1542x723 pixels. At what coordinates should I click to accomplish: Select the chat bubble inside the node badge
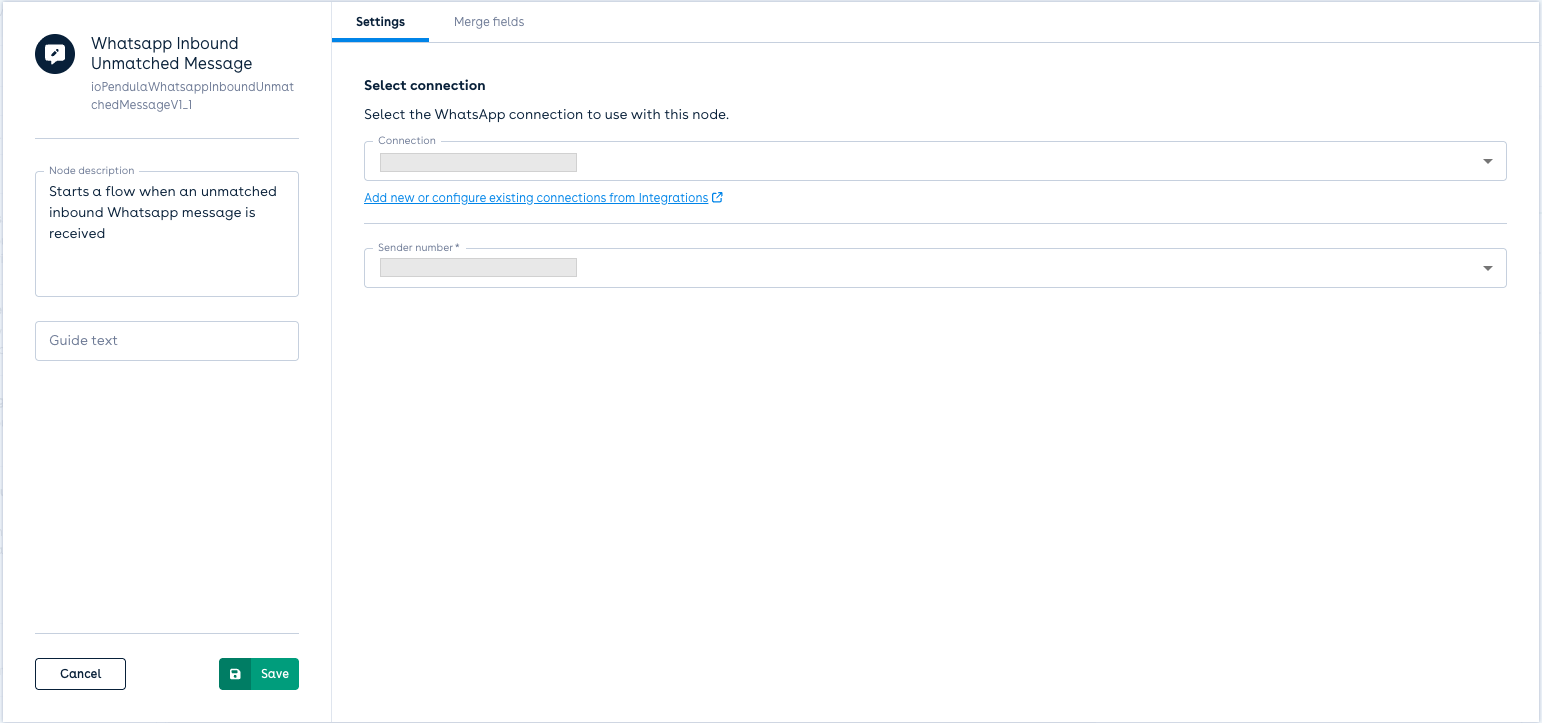tap(54, 53)
